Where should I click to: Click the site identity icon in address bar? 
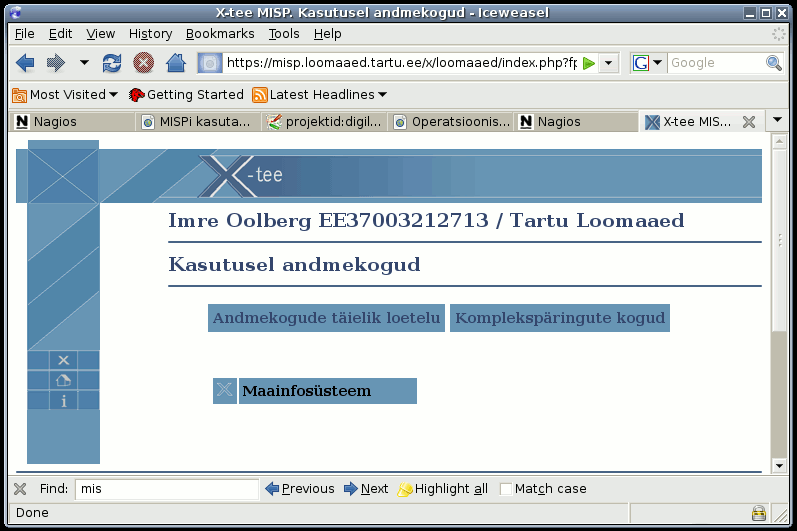point(210,63)
